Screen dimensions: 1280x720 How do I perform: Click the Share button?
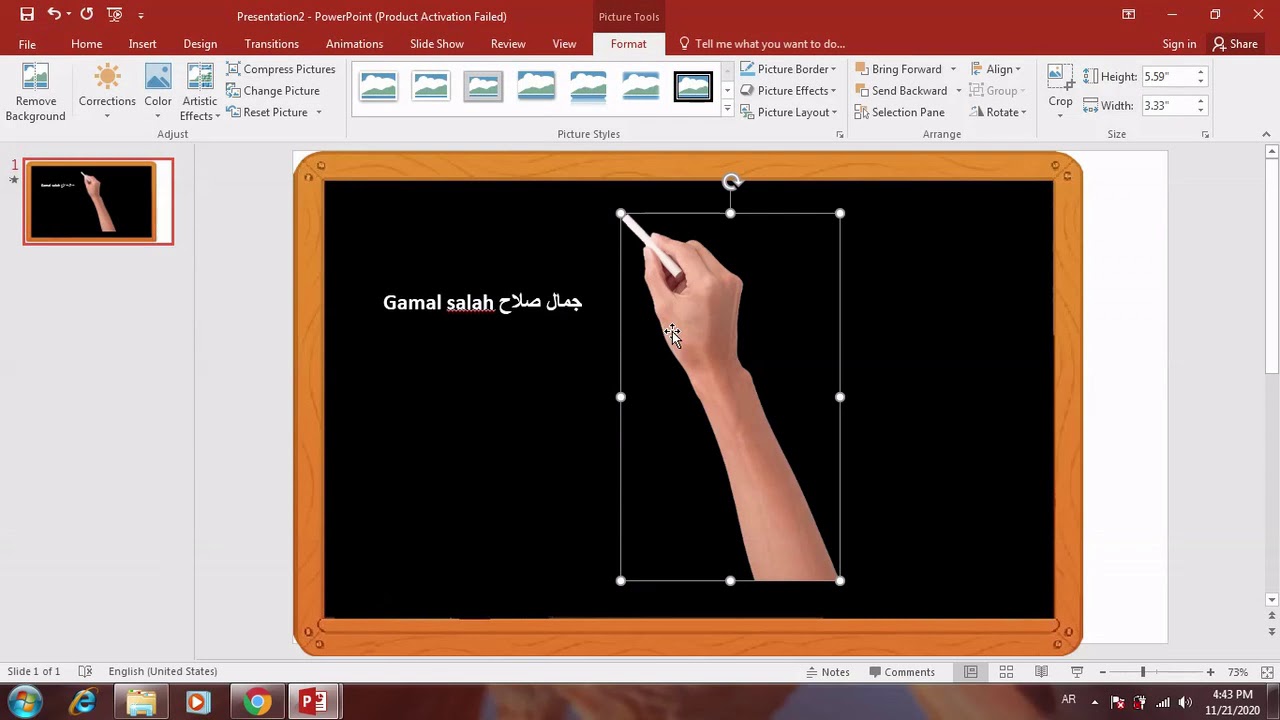tap(1235, 44)
